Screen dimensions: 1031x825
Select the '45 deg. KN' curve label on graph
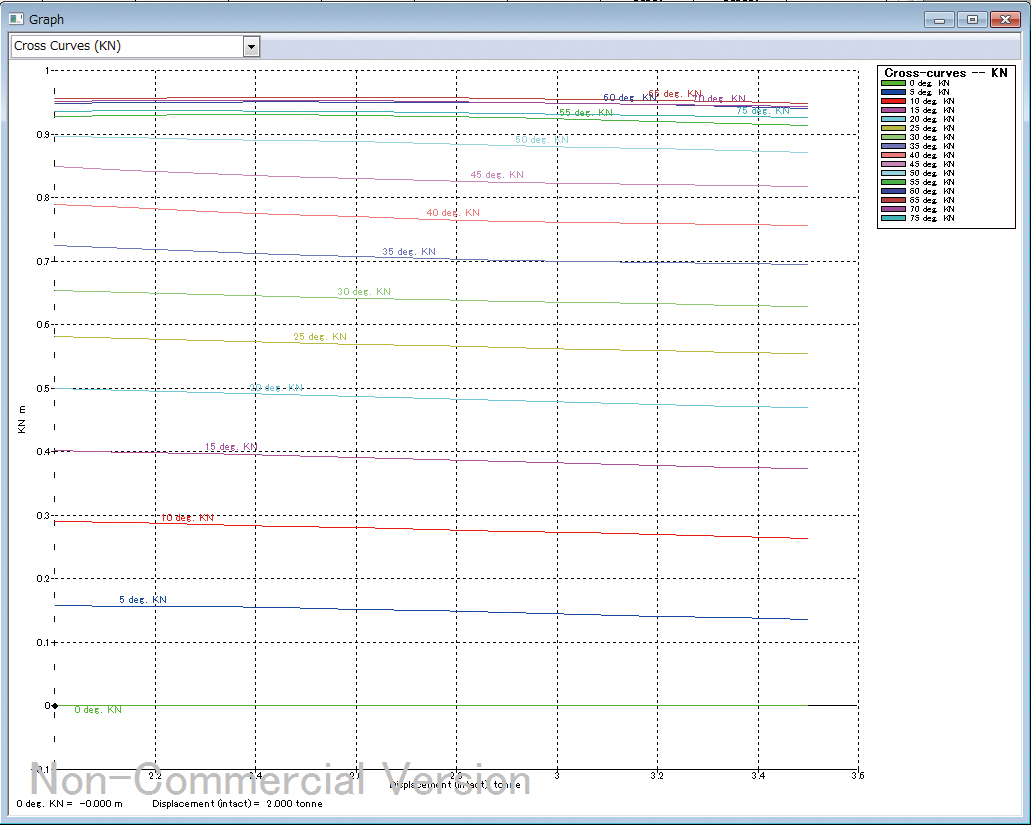tap(497, 175)
